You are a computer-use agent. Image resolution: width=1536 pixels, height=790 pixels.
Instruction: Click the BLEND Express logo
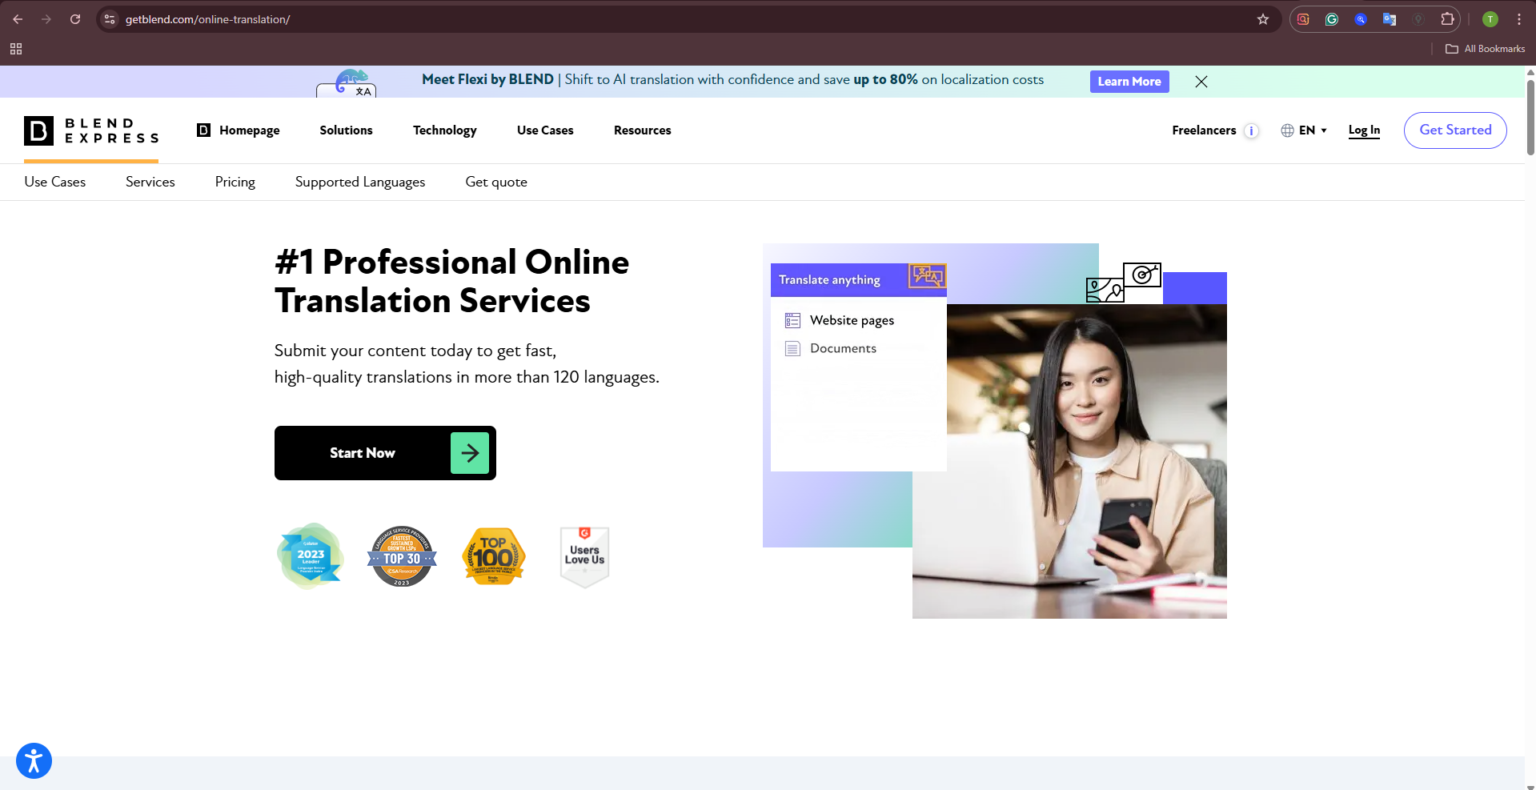[x=90, y=130]
